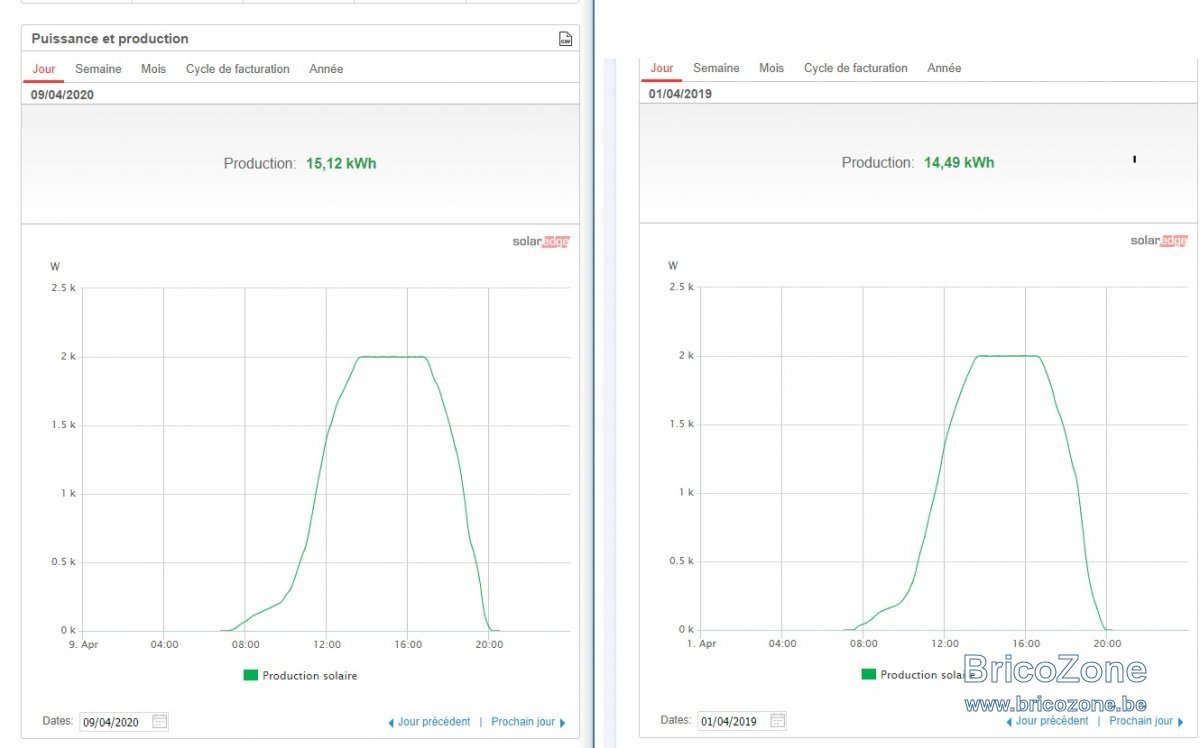This screenshot has height=748, width=1200.
Task: Open calendar picker beside 09/04/2020 date field
Action: (x=160, y=722)
